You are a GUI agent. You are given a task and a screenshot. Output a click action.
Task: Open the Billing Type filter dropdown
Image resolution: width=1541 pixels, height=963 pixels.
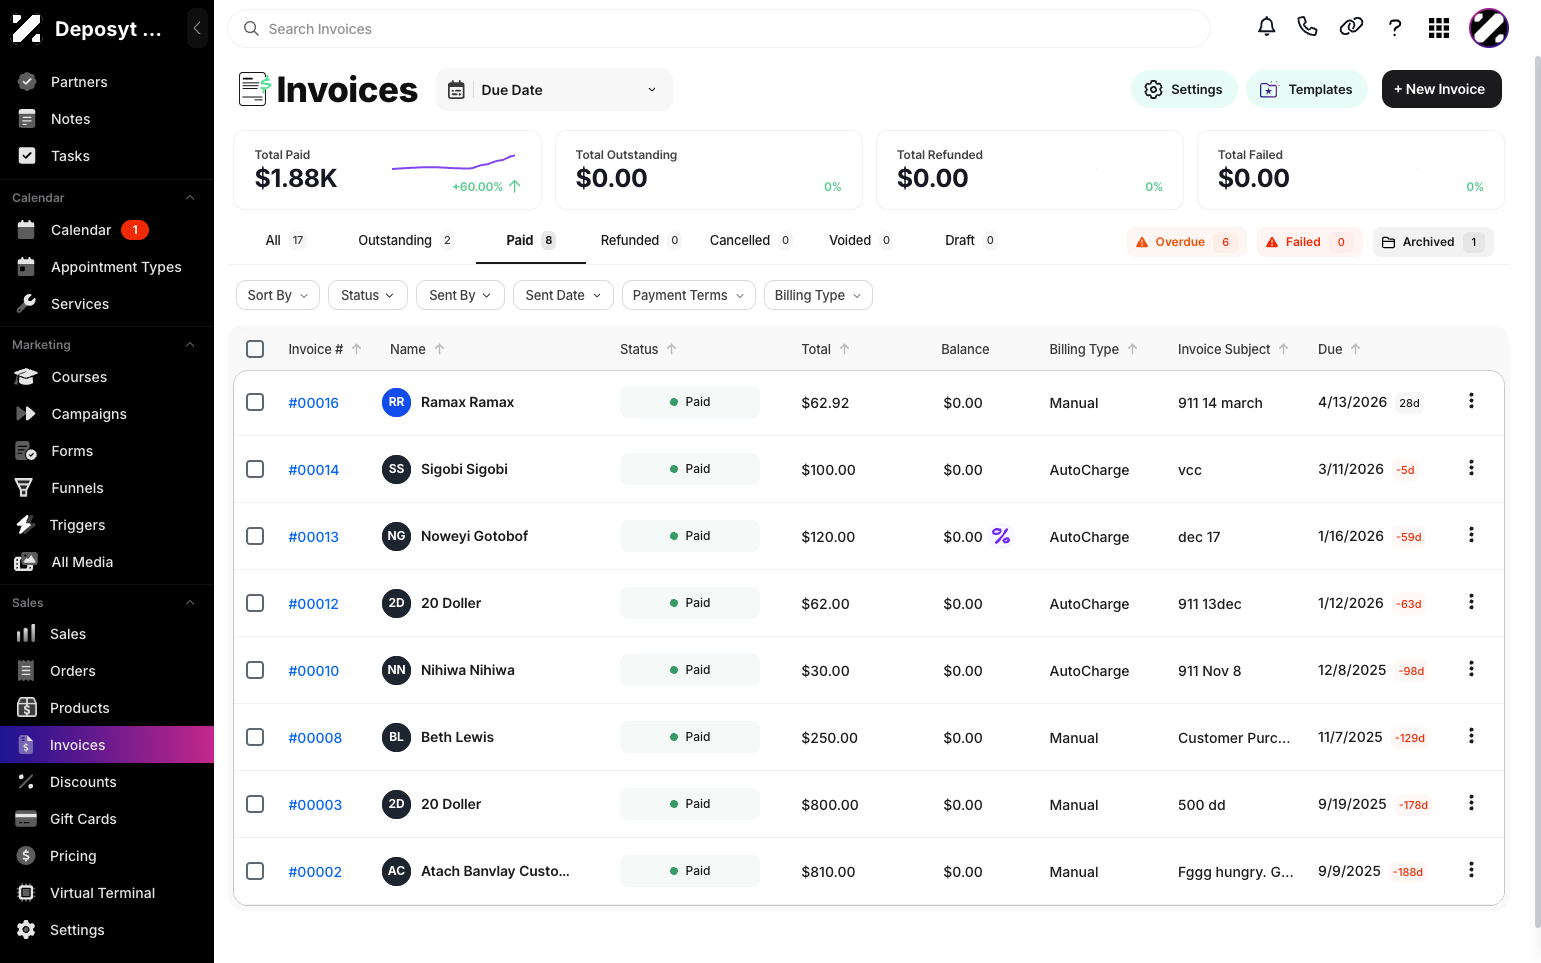tap(818, 295)
